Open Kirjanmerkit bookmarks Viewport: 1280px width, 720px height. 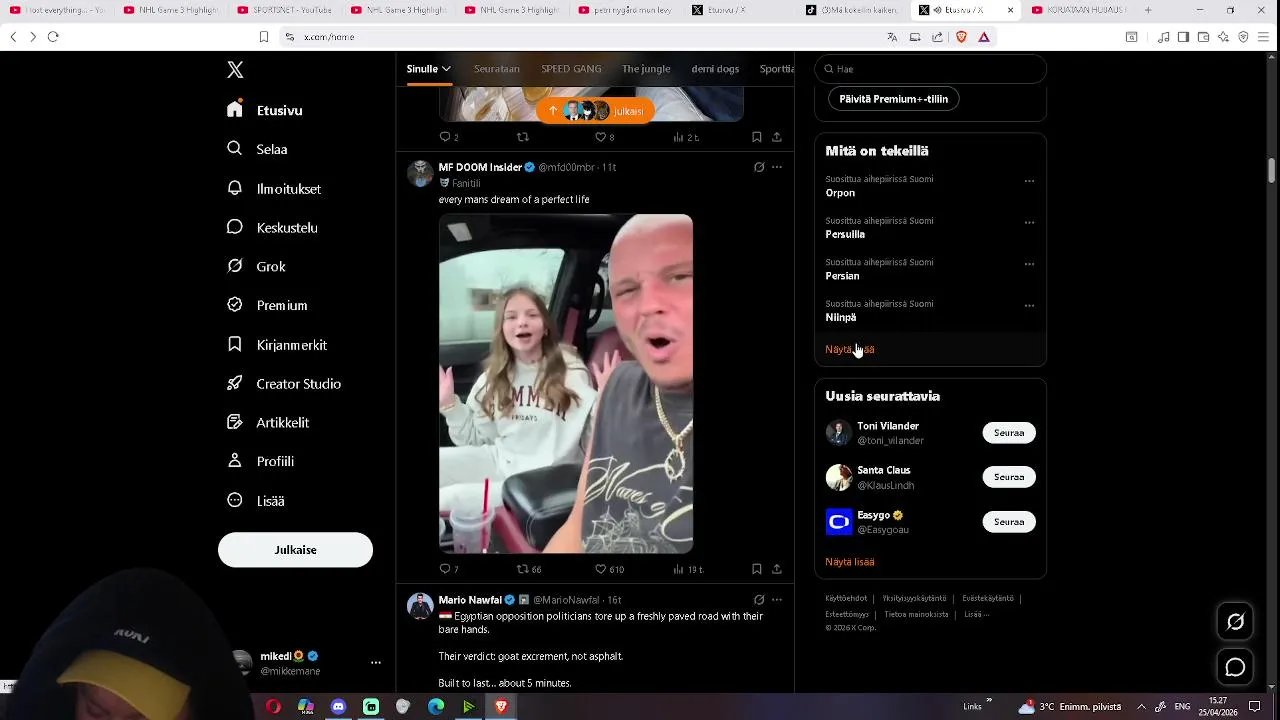(277, 345)
